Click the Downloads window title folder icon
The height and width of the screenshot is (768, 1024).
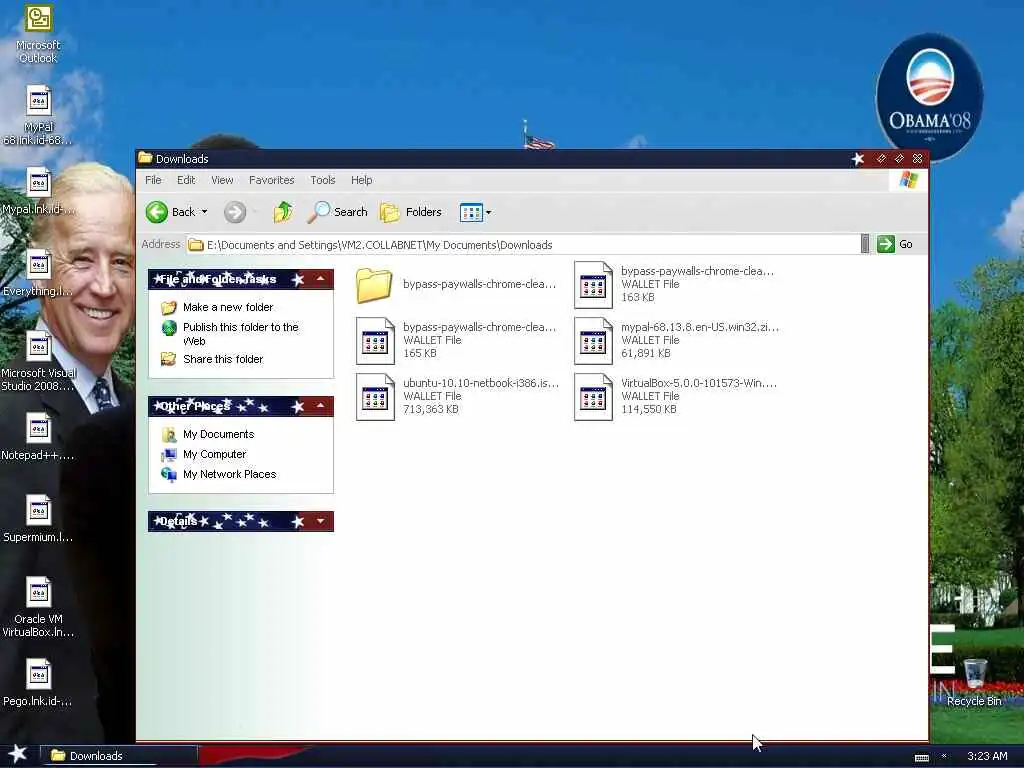[x=146, y=159]
